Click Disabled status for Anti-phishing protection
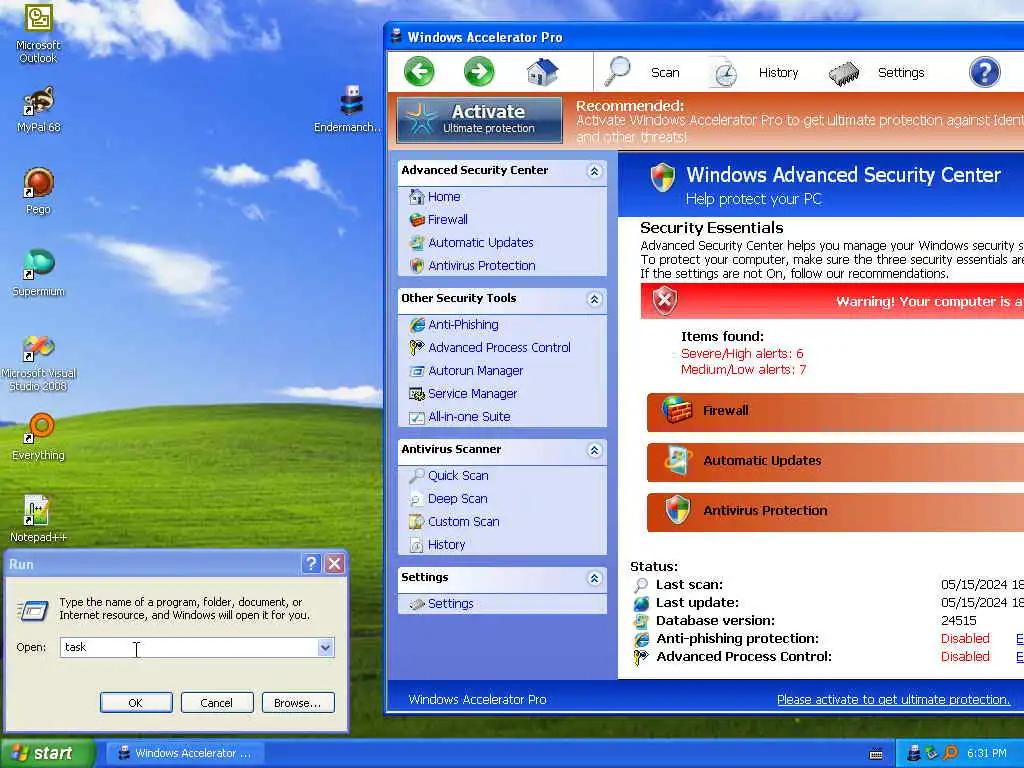This screenshot has height=768, width=1024. tap(965, 638)
